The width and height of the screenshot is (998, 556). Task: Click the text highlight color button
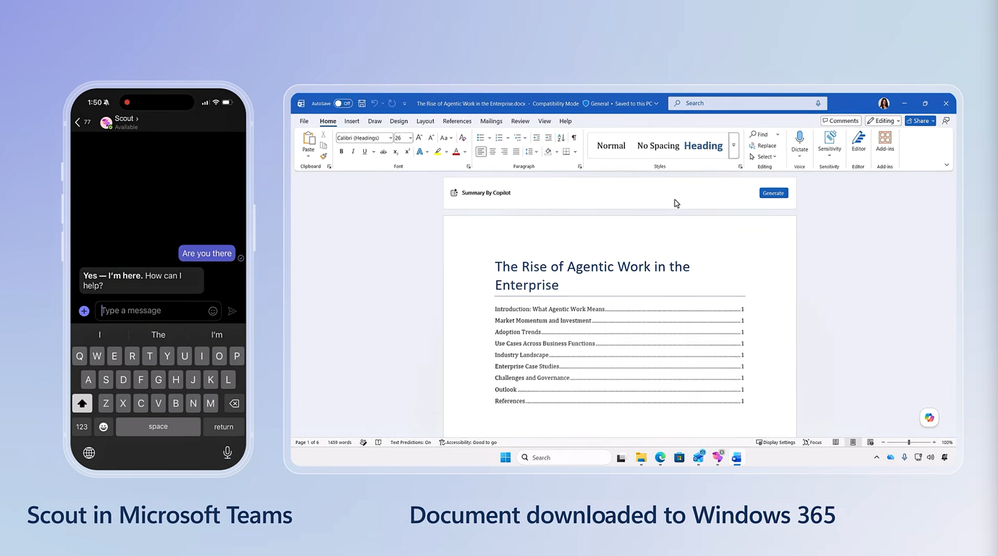click(x=438, y=151)
